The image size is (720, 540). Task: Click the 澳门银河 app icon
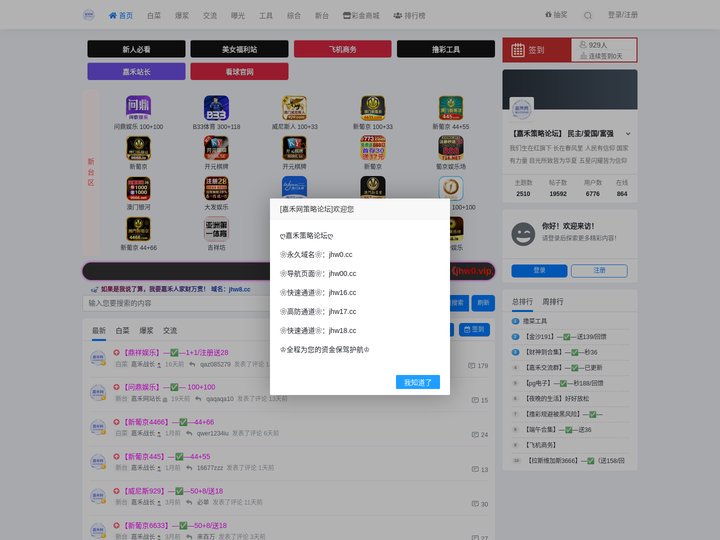coord(138,189)
